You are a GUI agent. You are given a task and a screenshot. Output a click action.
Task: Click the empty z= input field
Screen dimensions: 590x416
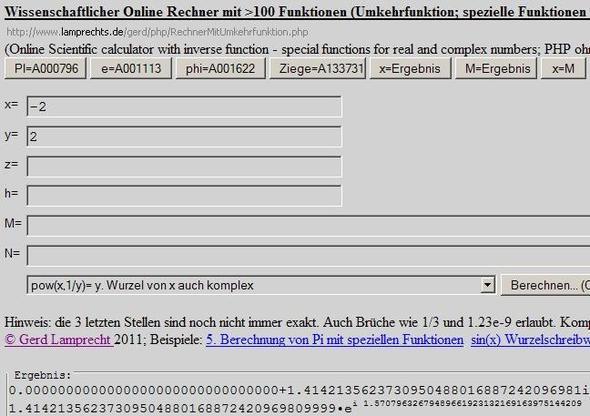click(x=184, y=166)
